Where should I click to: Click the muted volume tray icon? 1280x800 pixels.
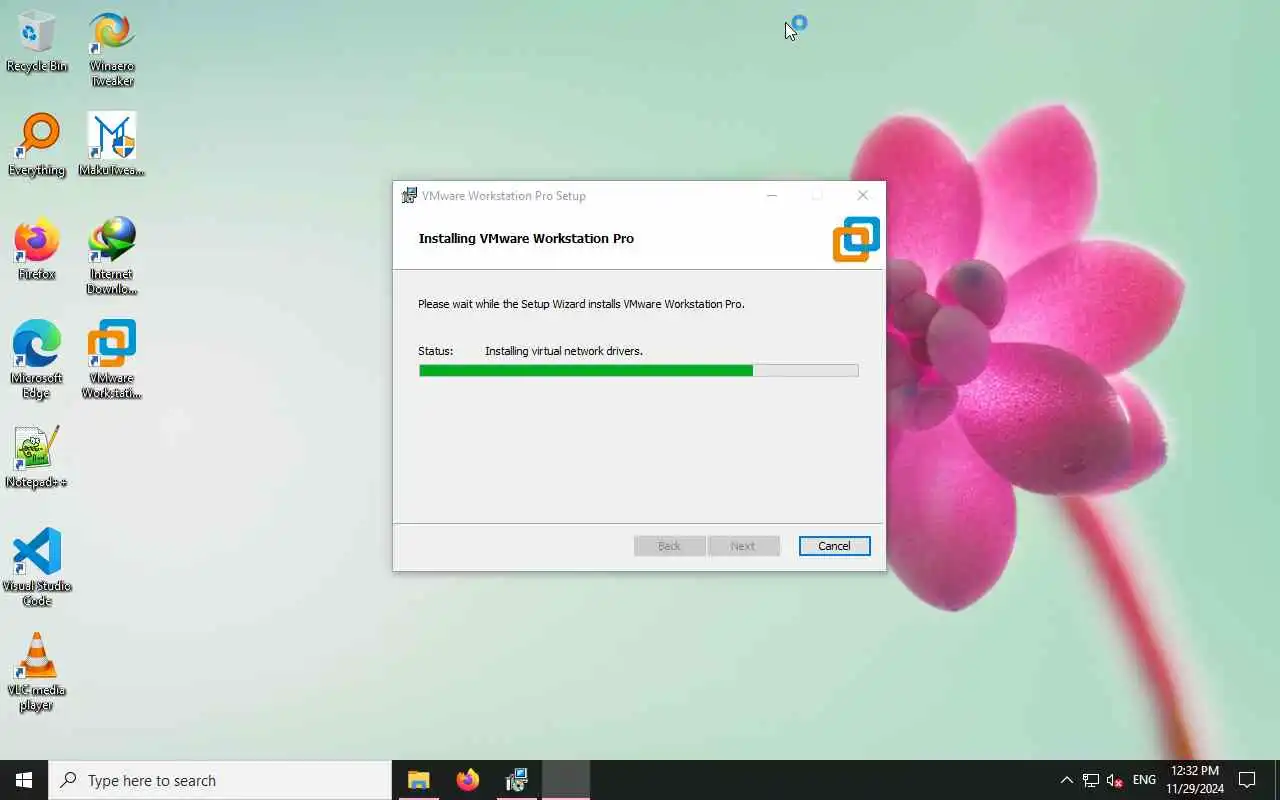[1115, 780]
